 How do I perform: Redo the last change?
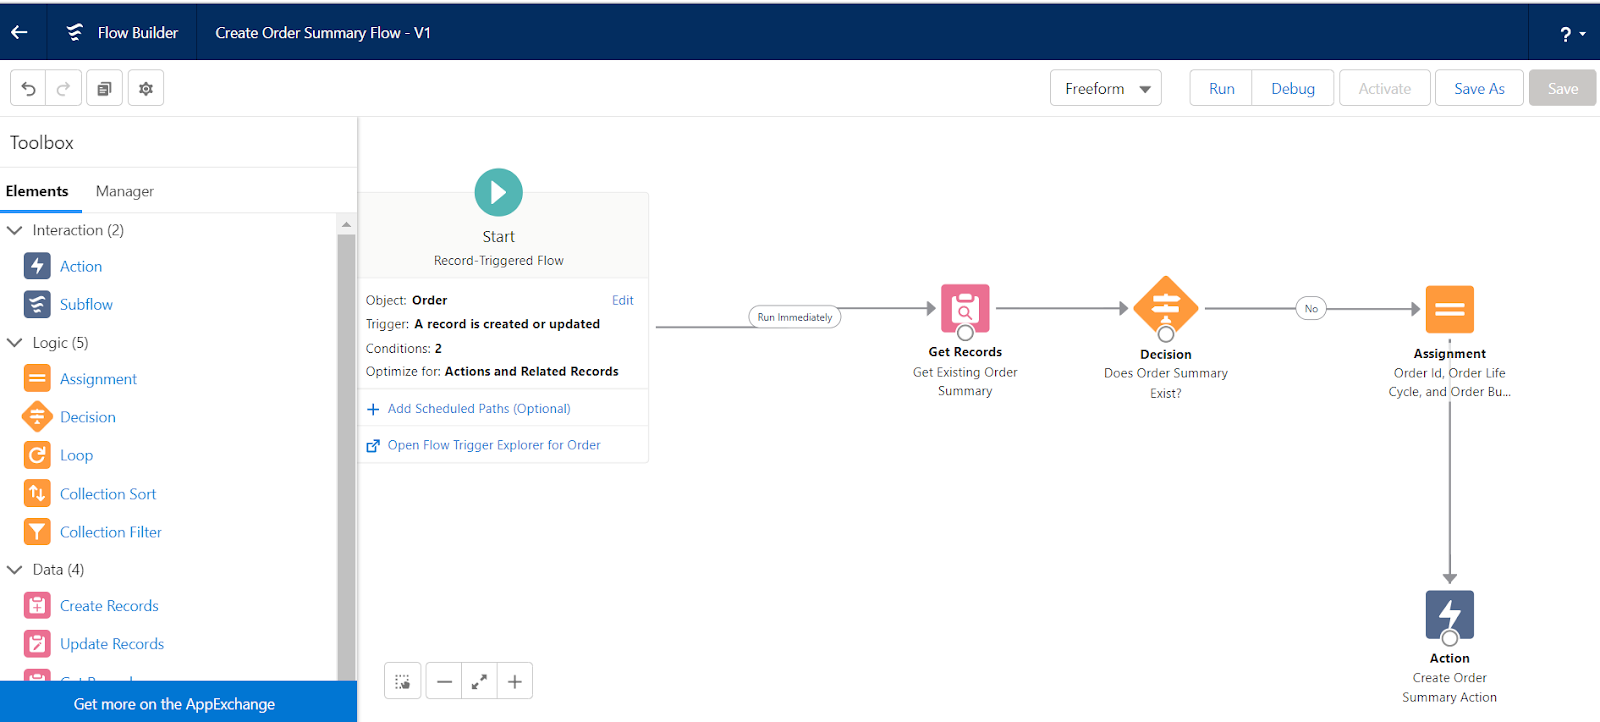point(63,89)
